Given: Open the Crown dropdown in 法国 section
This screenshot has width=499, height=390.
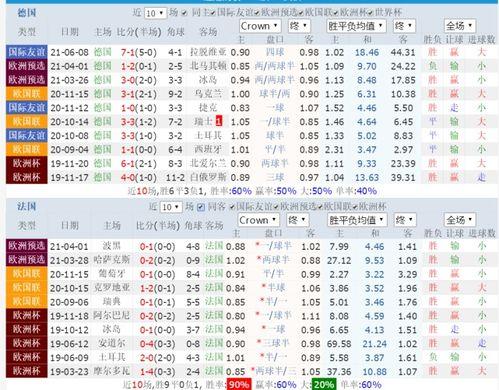Looking at the screenshot, I should [259, 220].
